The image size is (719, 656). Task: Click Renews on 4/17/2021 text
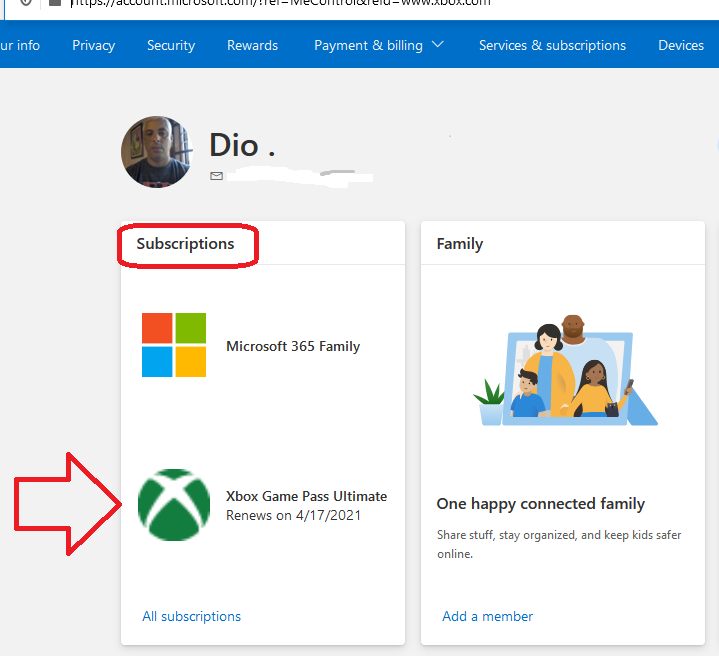click(293, 516)
